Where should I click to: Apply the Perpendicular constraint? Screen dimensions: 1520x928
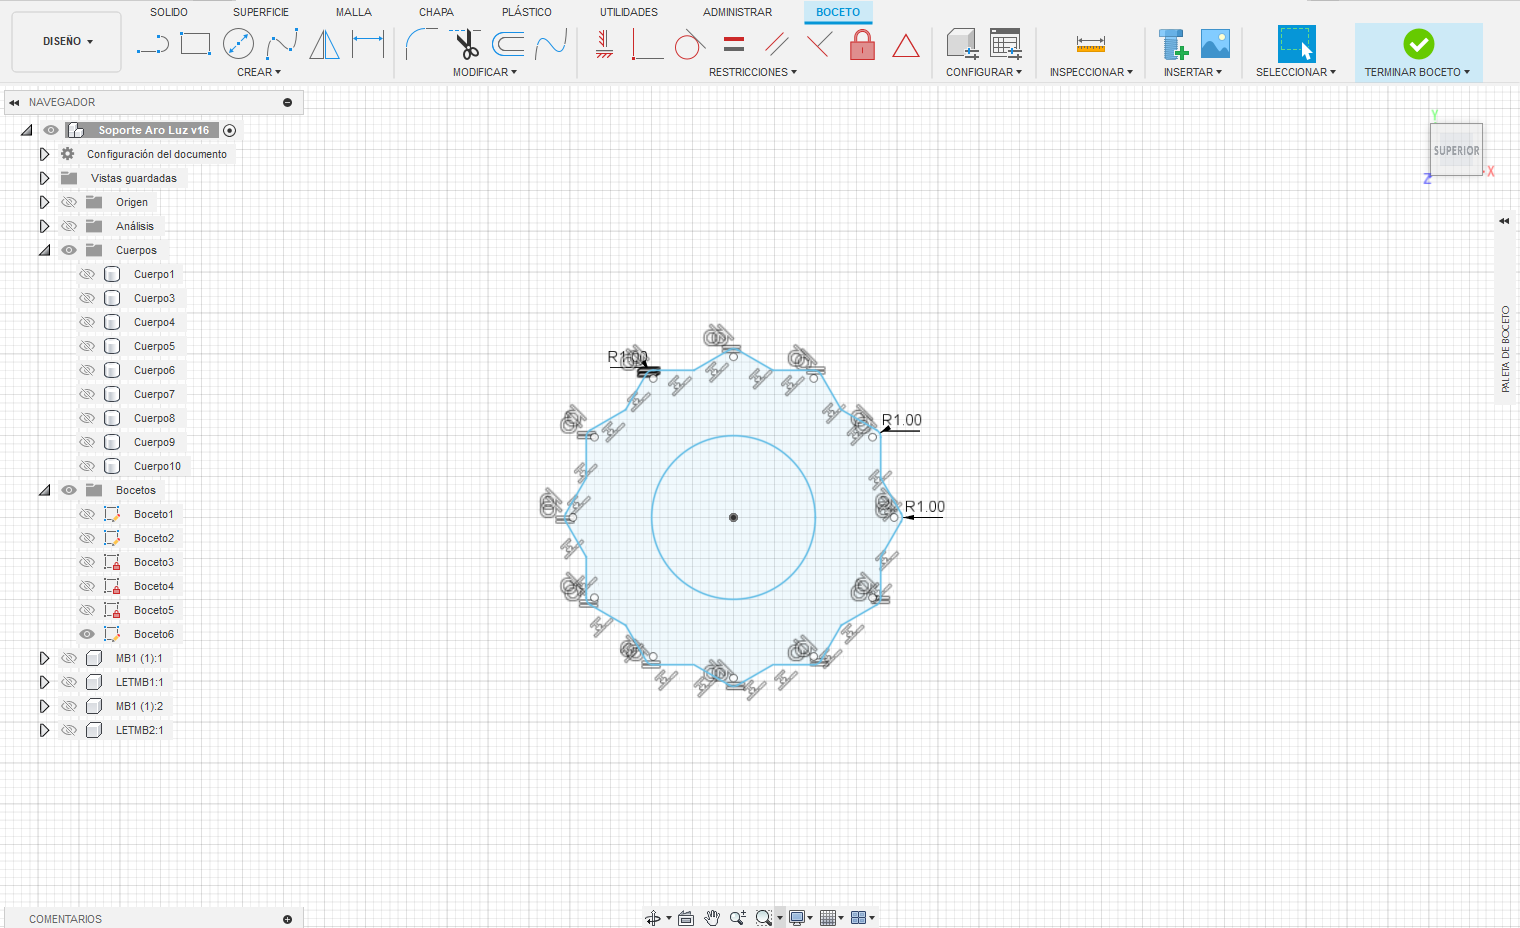[819, 44]
